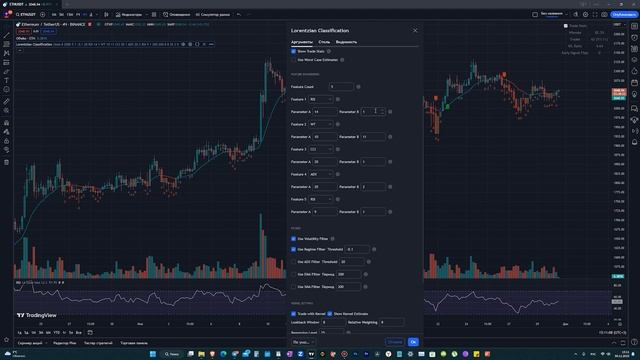The image size is (640, 360).
Task: Take chart snapshot with camera icon
Action: [604, 15]
